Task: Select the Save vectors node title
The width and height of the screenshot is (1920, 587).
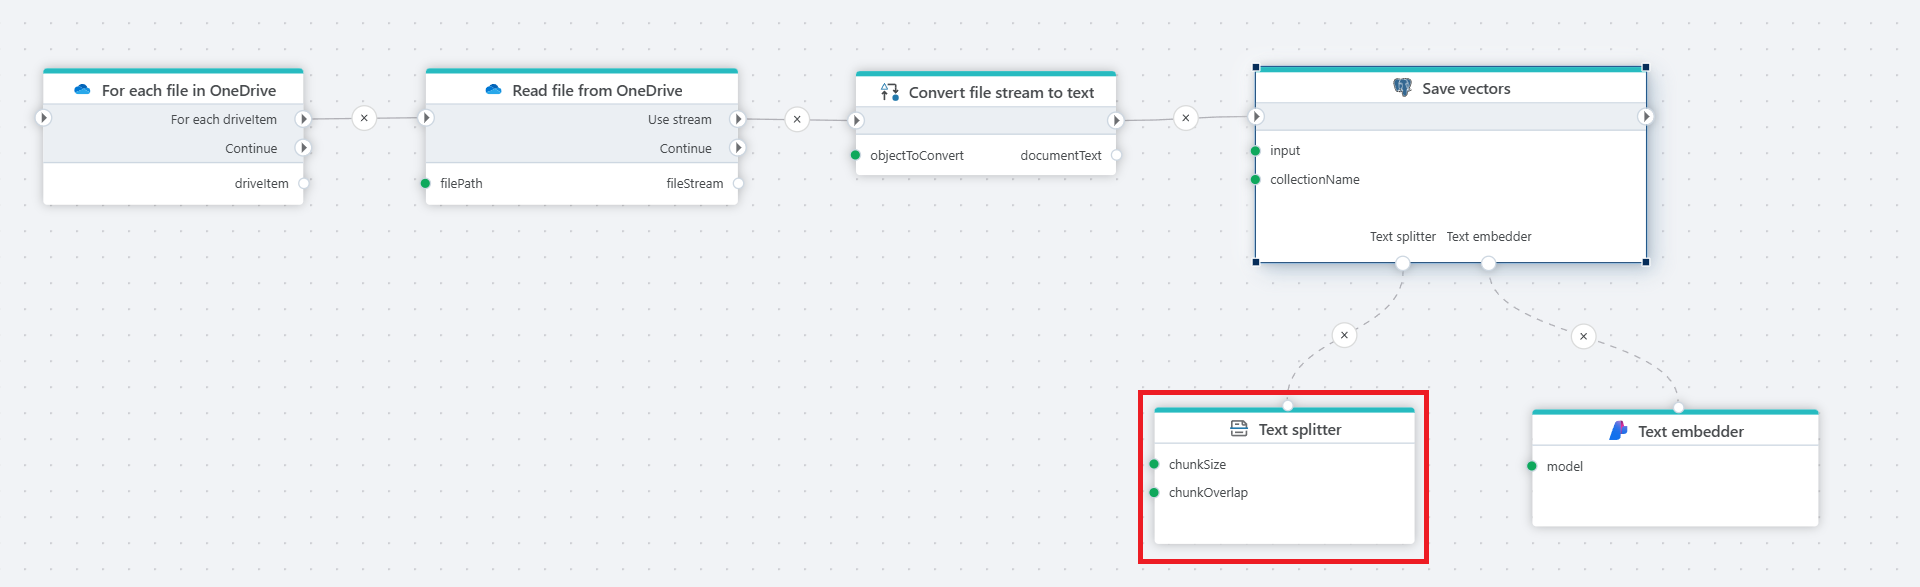Action: [x=1466, y=89]
